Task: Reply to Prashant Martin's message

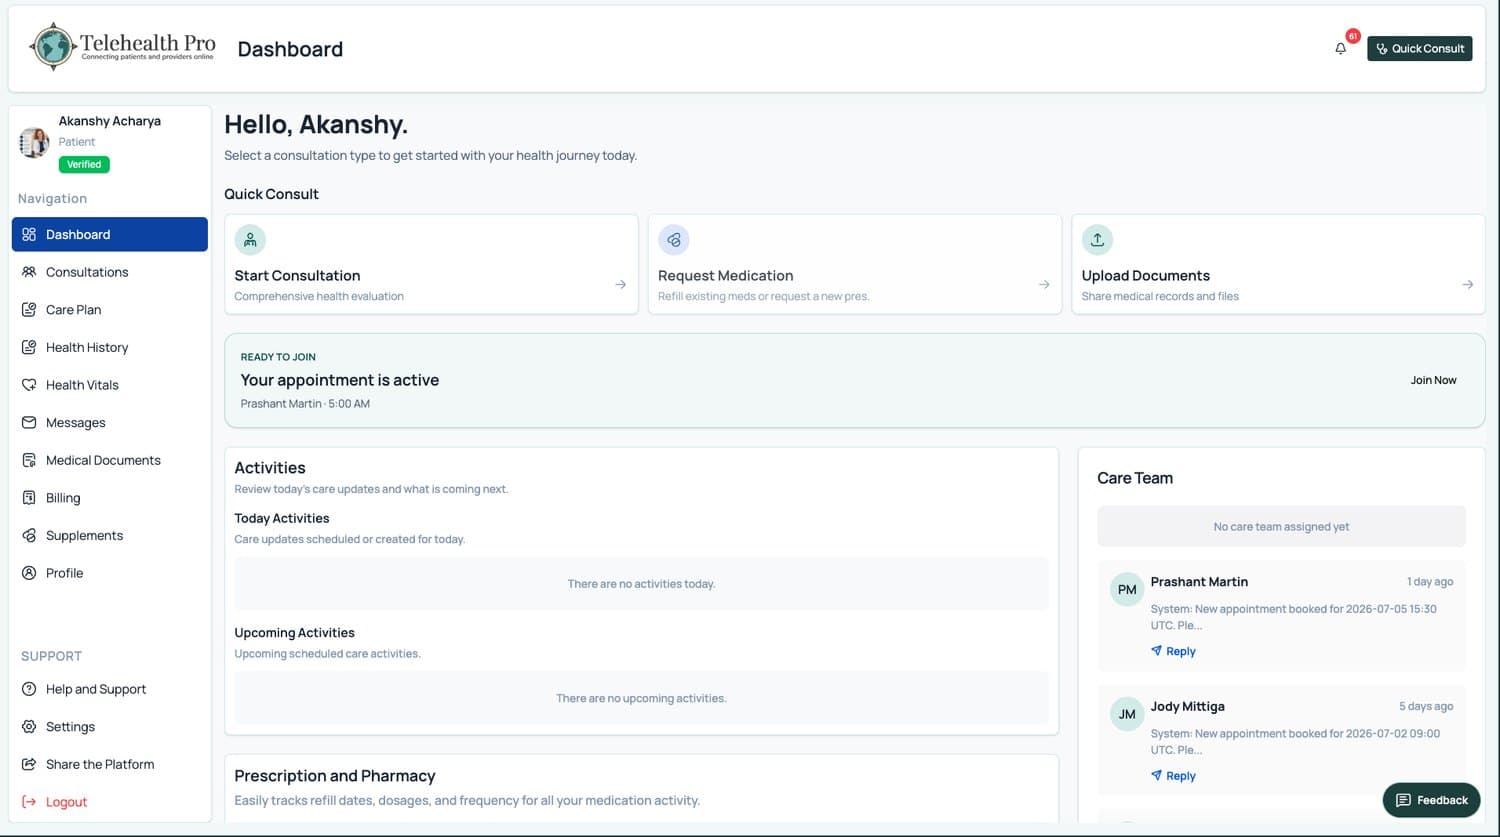Action: click(1173, 651)
